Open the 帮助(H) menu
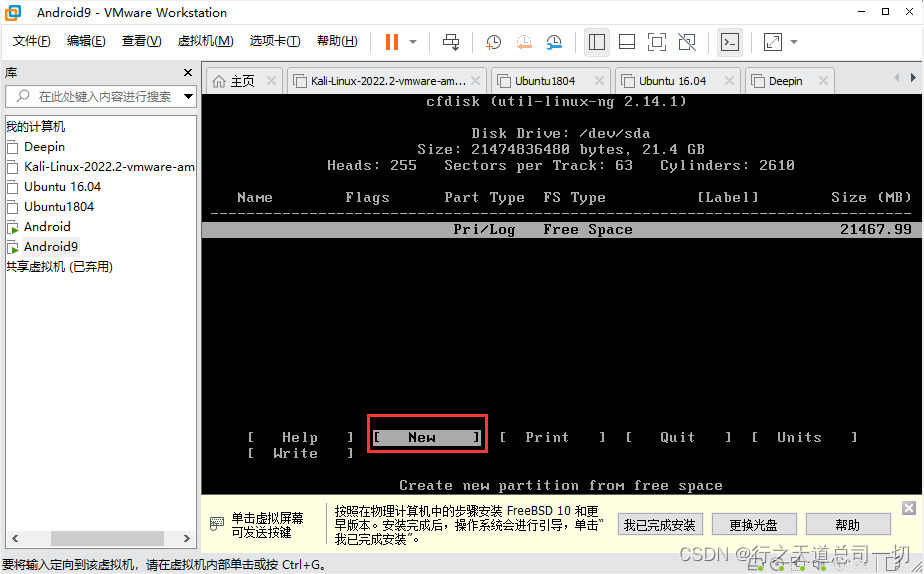 (337, 41)
